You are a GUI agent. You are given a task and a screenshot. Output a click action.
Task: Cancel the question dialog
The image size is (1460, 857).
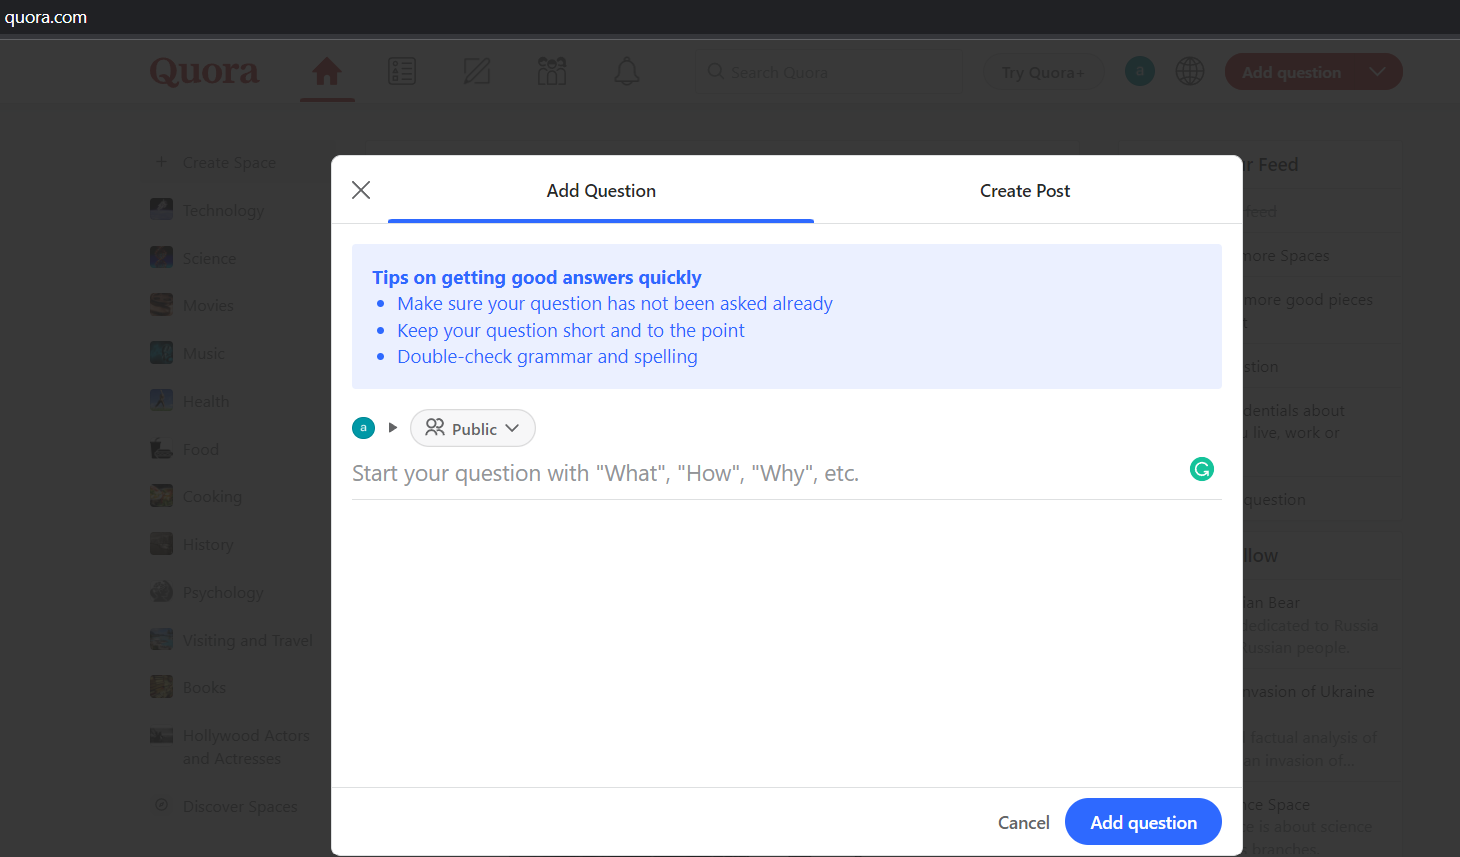(x=1023, y=822)
